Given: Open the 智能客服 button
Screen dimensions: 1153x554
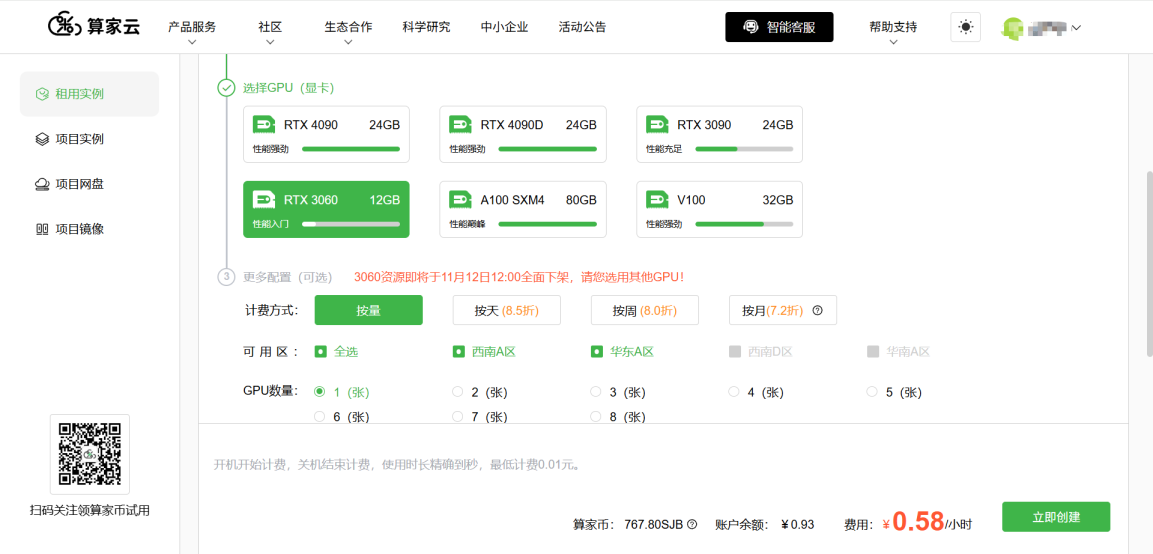Looking at the screenshot, I should 779,27.
